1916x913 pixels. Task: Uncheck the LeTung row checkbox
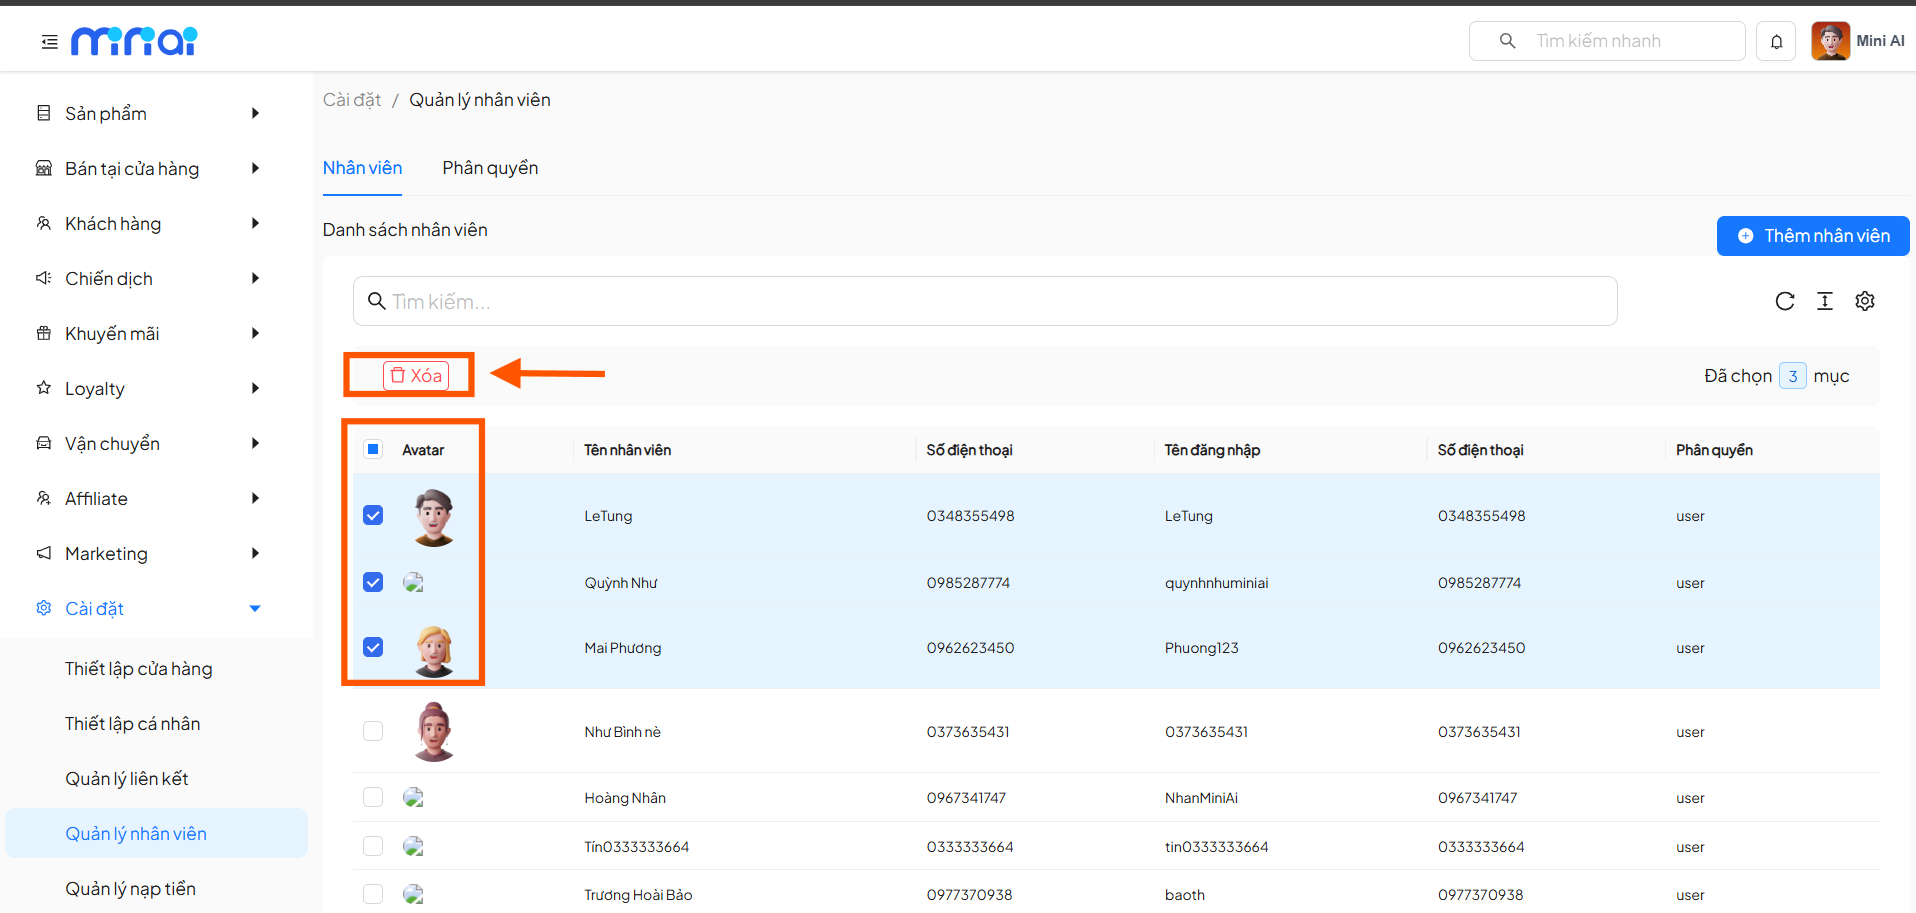click(373, 515)
